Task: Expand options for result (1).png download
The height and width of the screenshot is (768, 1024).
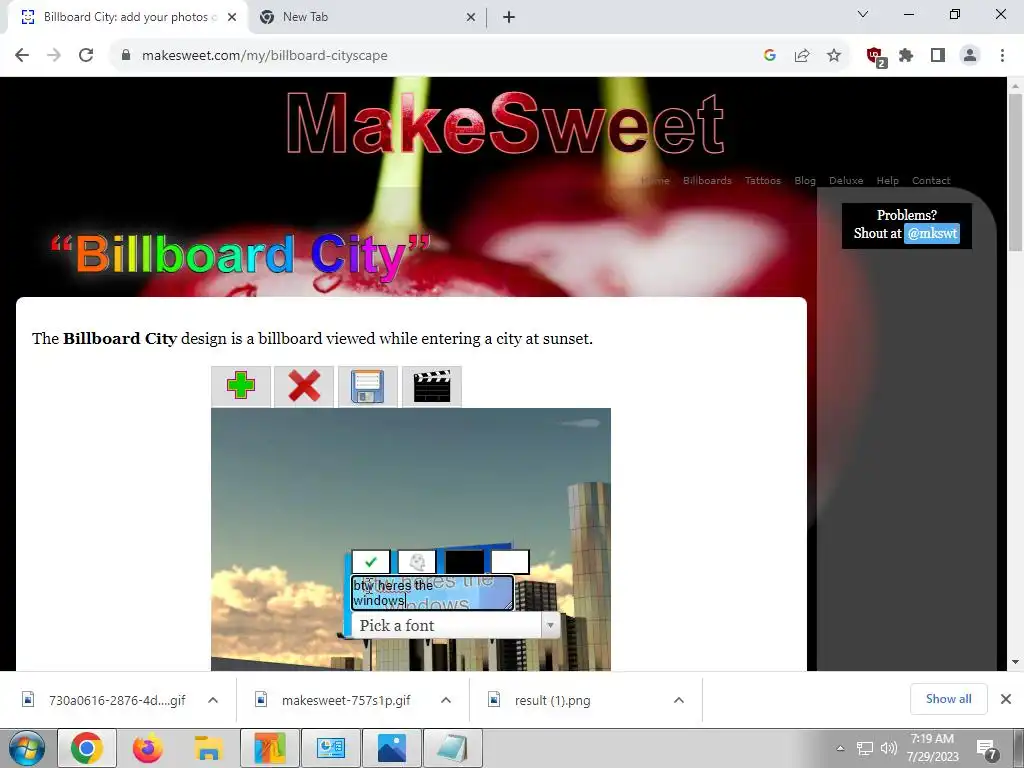Action: (x=679, y=700)
